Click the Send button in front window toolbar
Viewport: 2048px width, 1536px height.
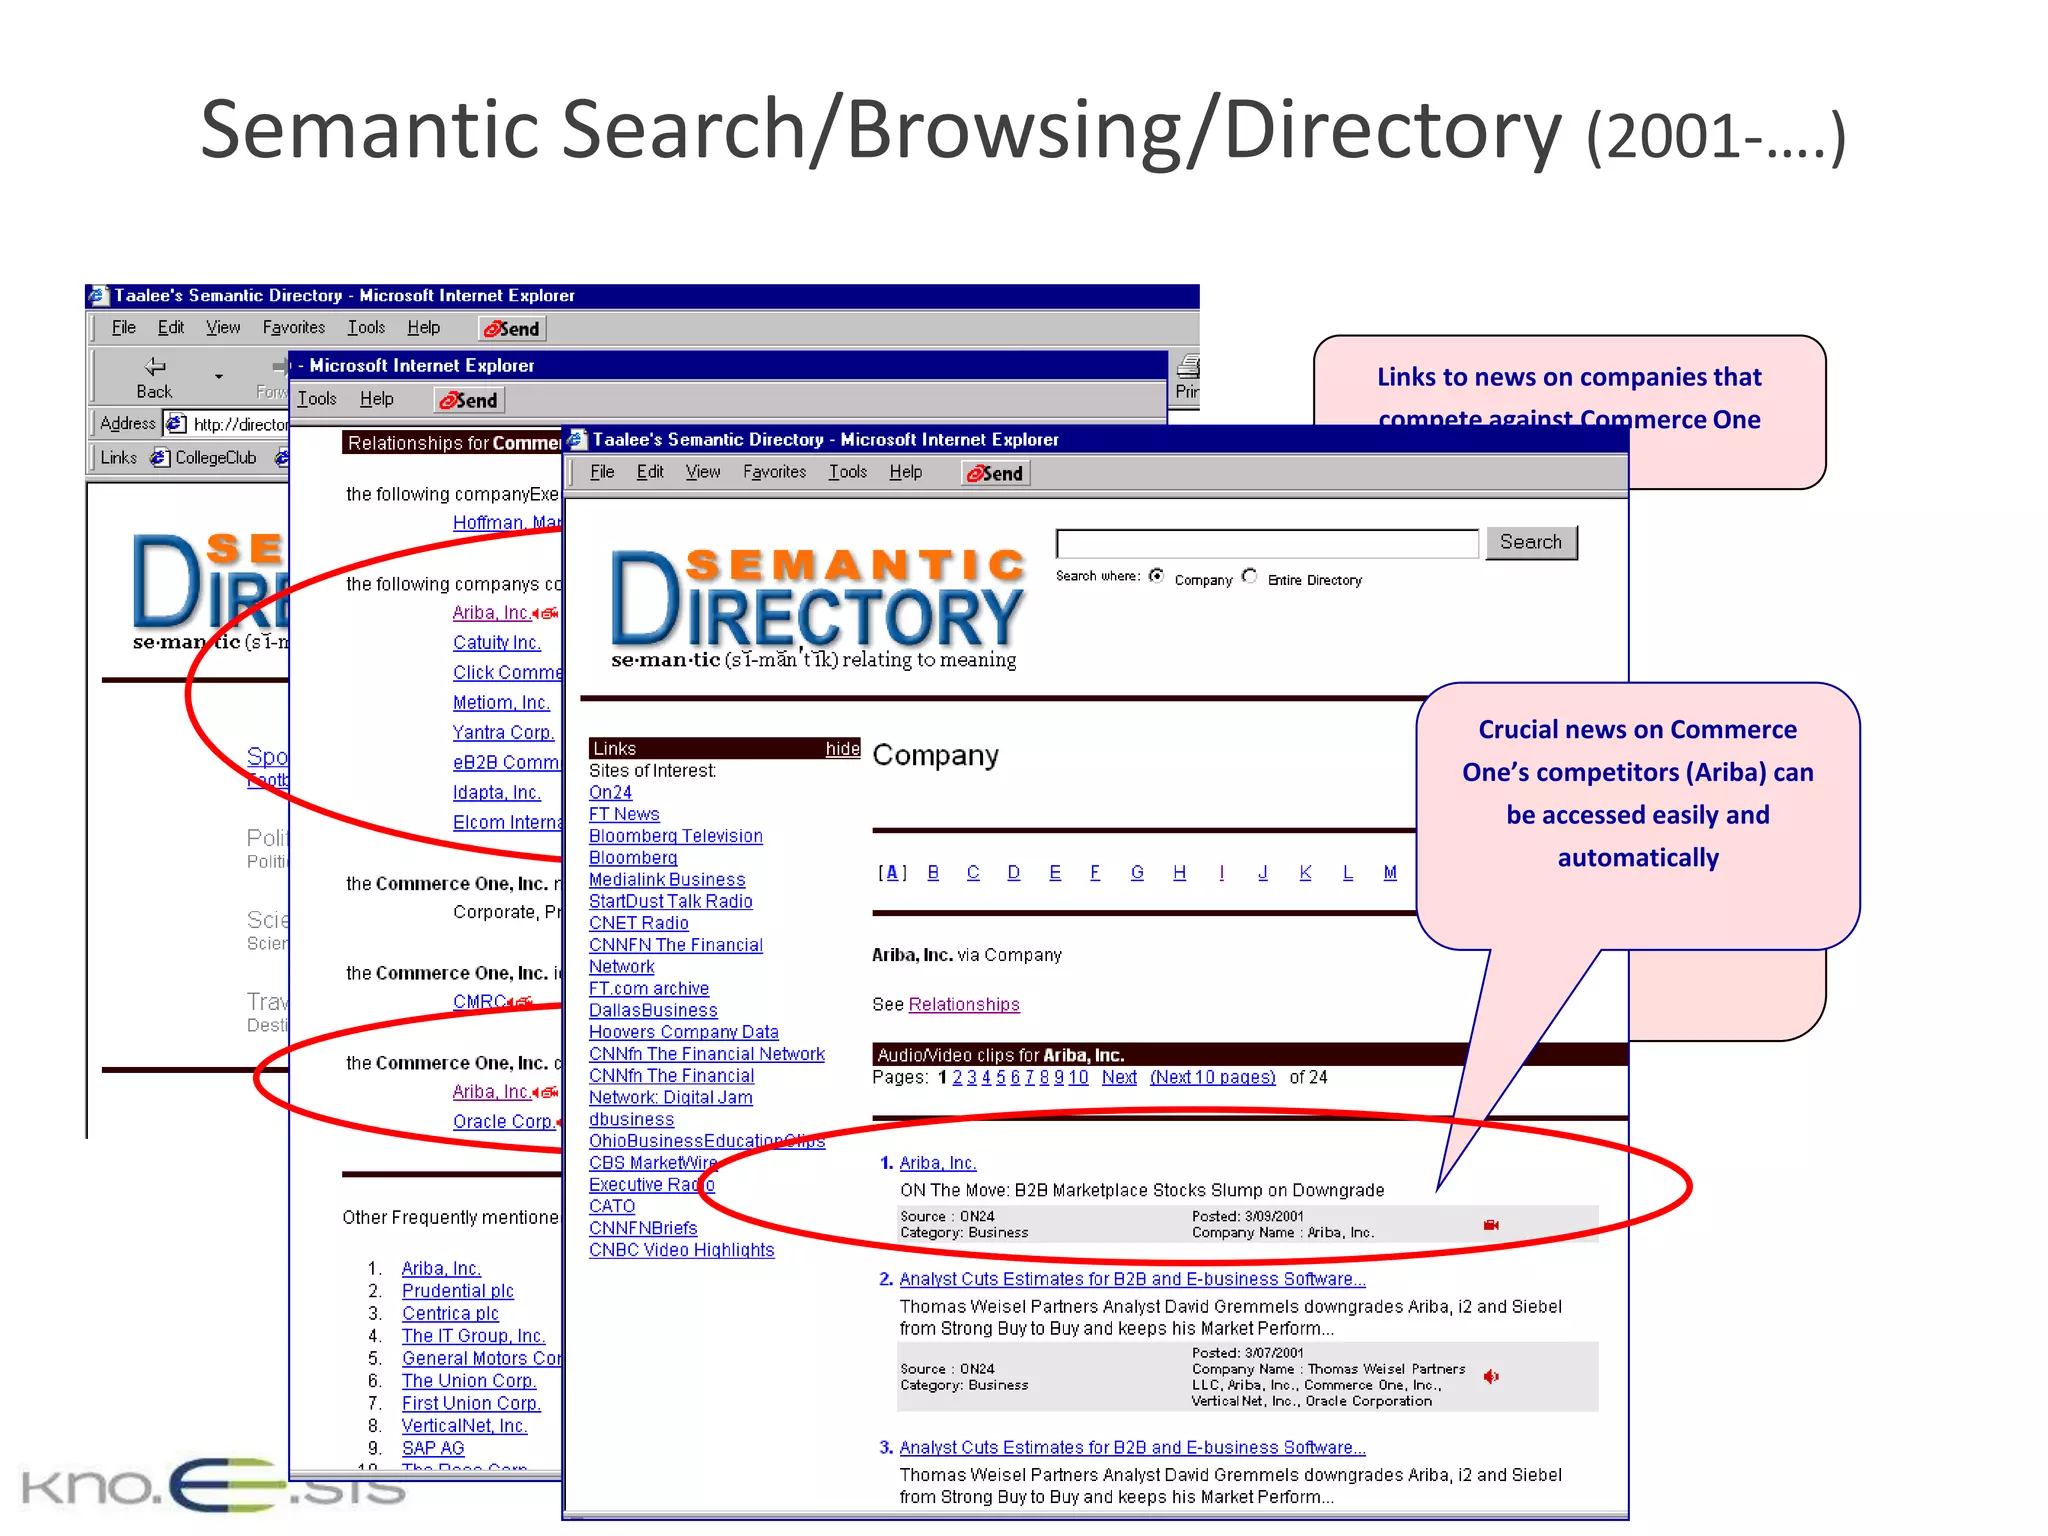pyautogui.click(x=995, y=473)
